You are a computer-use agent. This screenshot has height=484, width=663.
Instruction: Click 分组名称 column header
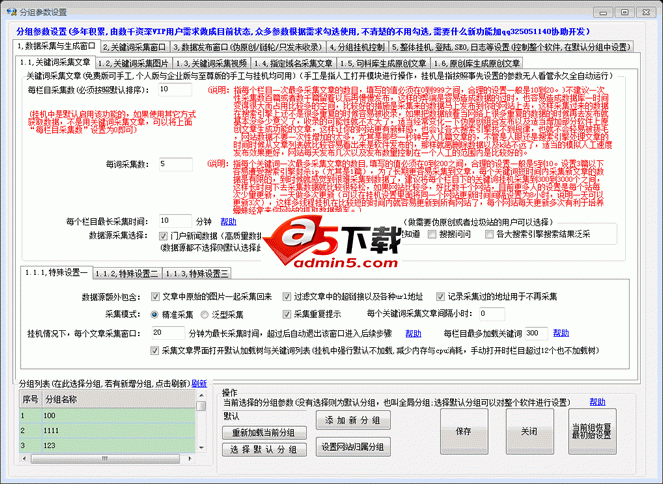click(119, 399)
